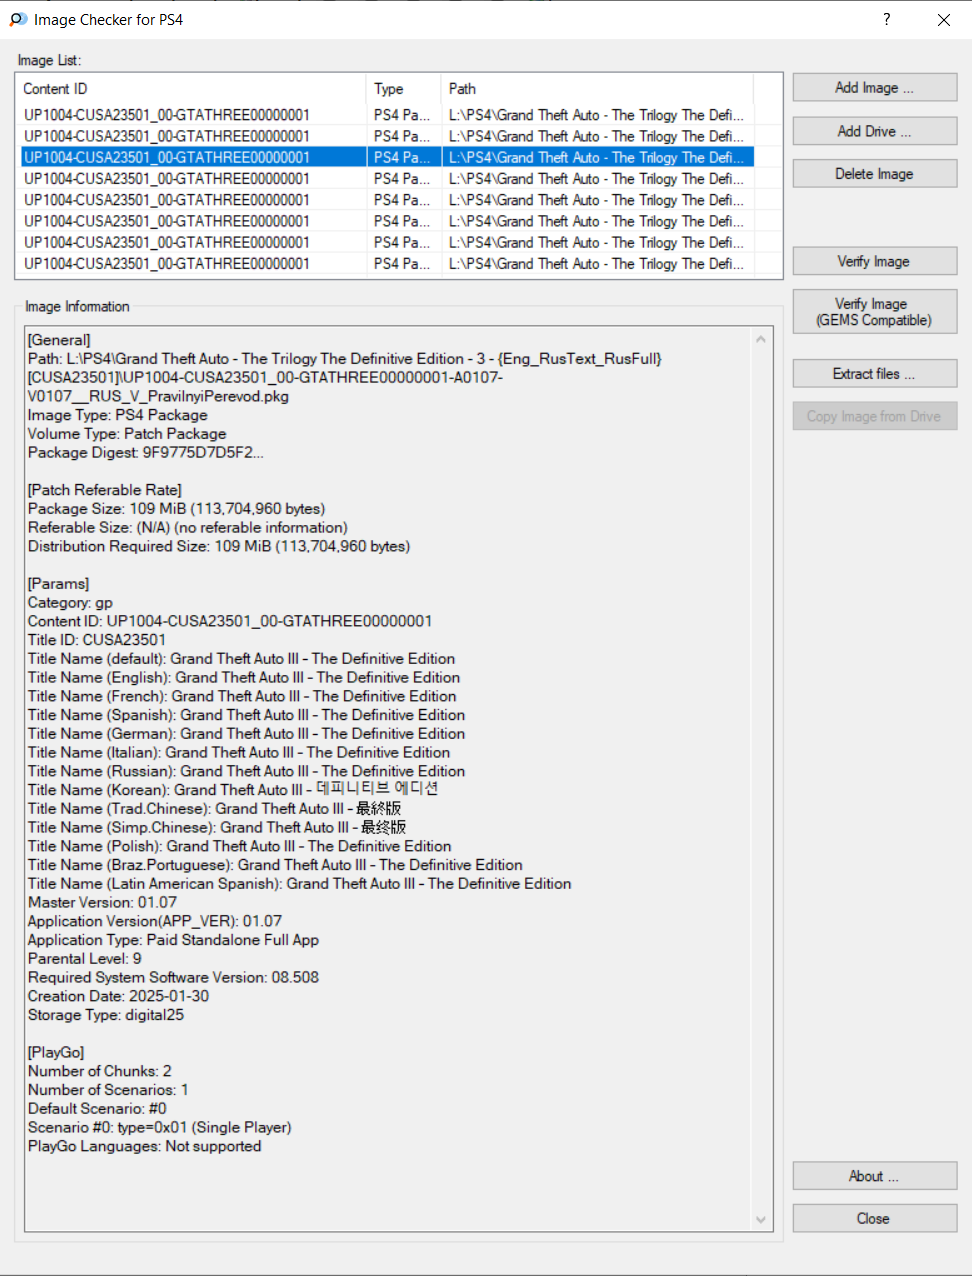This screenshot has width=972, height=1276.
Task: Click Application Version(APP_VER) line
Action: click(155, 921)
